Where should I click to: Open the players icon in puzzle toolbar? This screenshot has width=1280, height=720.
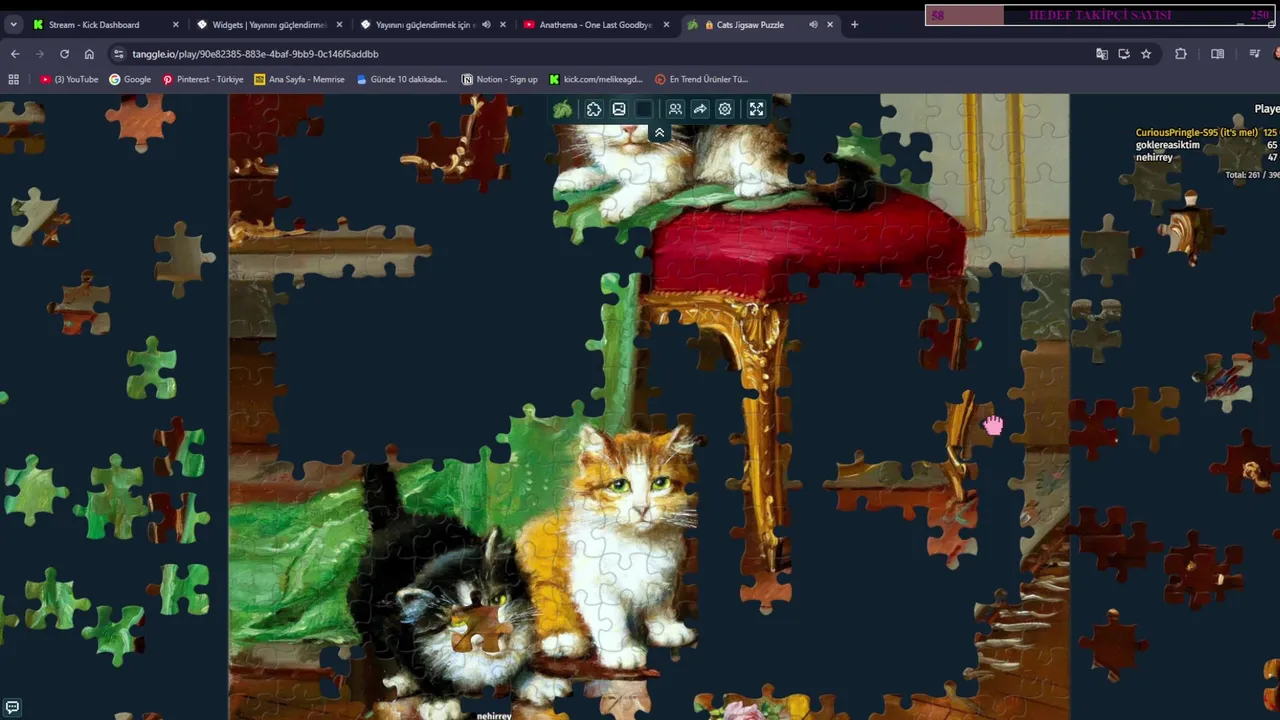click(675, 109)
